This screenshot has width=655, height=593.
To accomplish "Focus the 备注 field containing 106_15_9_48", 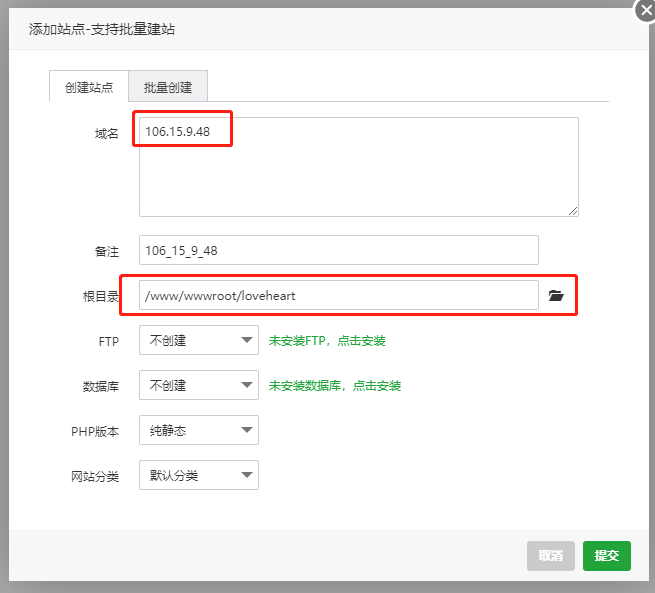I will tap(338, 250).
